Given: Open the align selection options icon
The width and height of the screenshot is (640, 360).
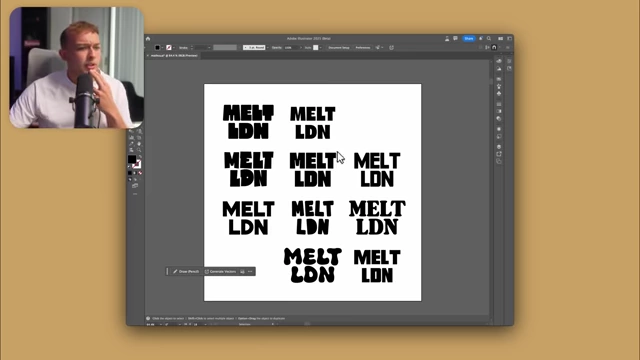Looking at the screenshot, I should [378, 48].
